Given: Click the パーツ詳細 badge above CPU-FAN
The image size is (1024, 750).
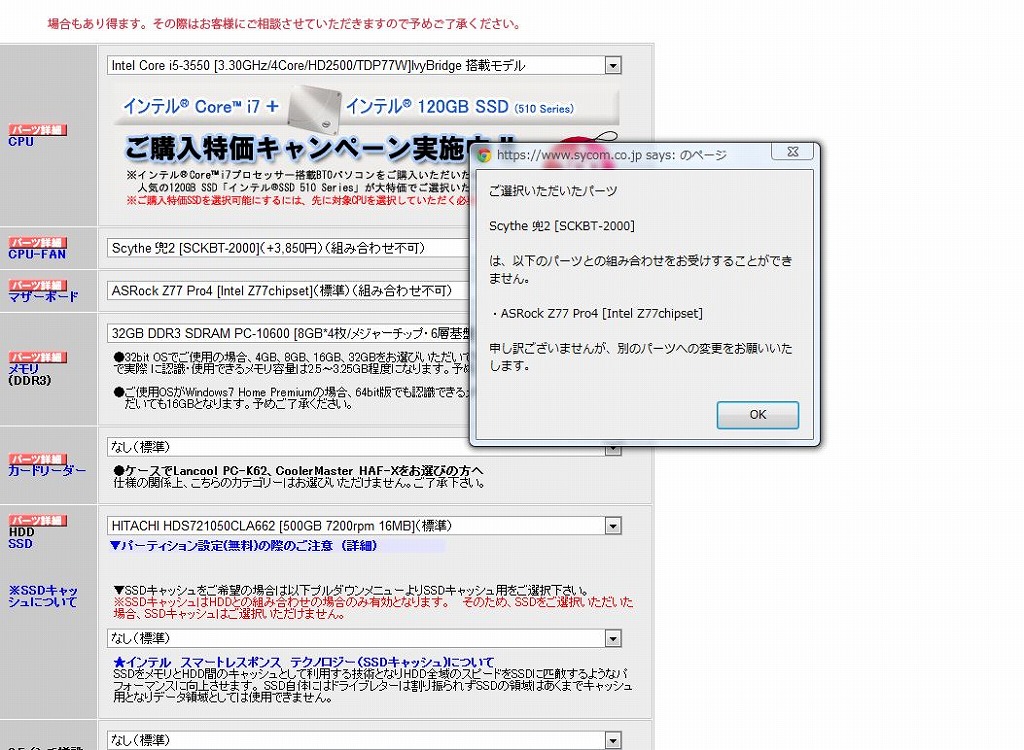Looking at the screenshot, I should [x=37, y=242].
